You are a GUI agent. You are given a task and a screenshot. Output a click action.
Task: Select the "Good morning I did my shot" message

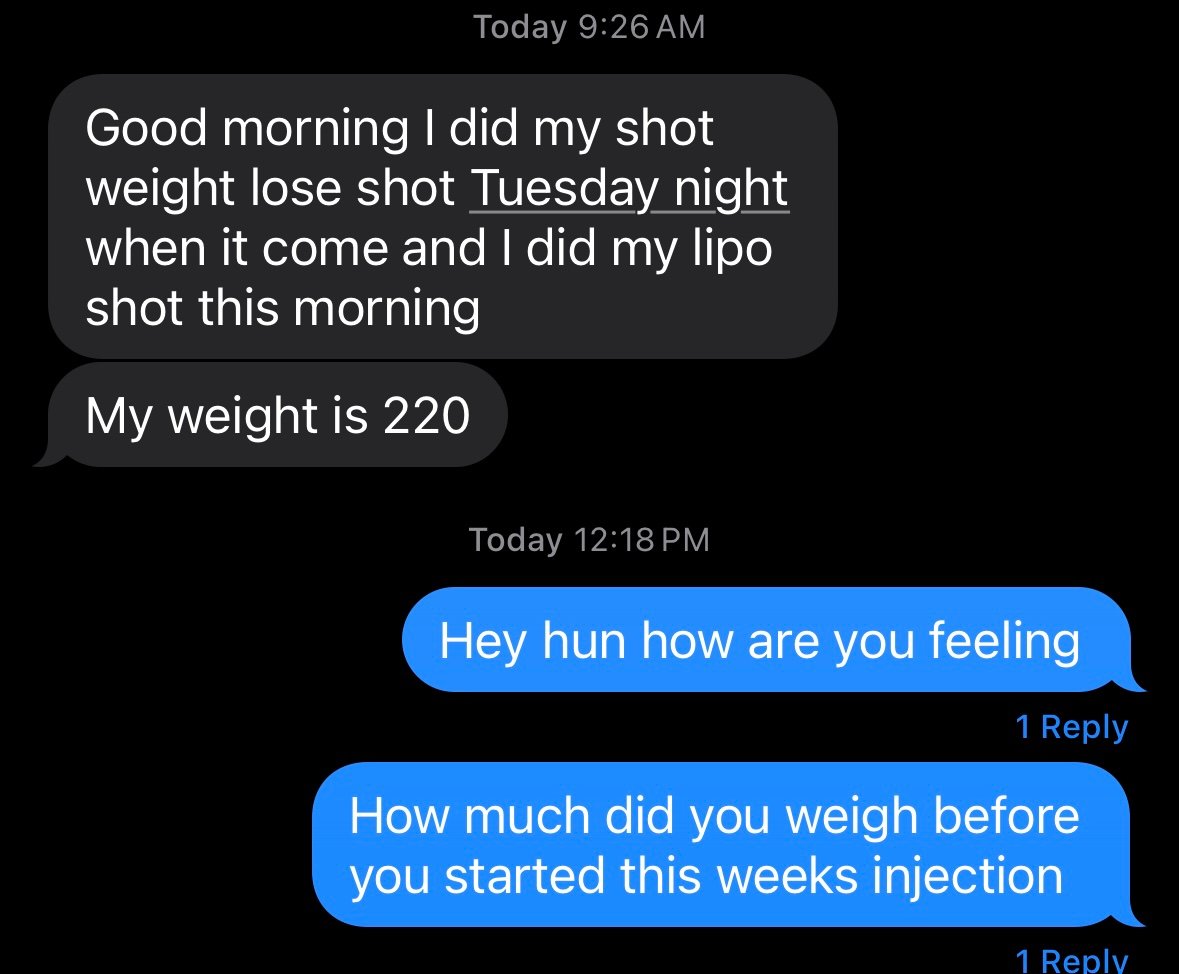(x=440, y=217)
